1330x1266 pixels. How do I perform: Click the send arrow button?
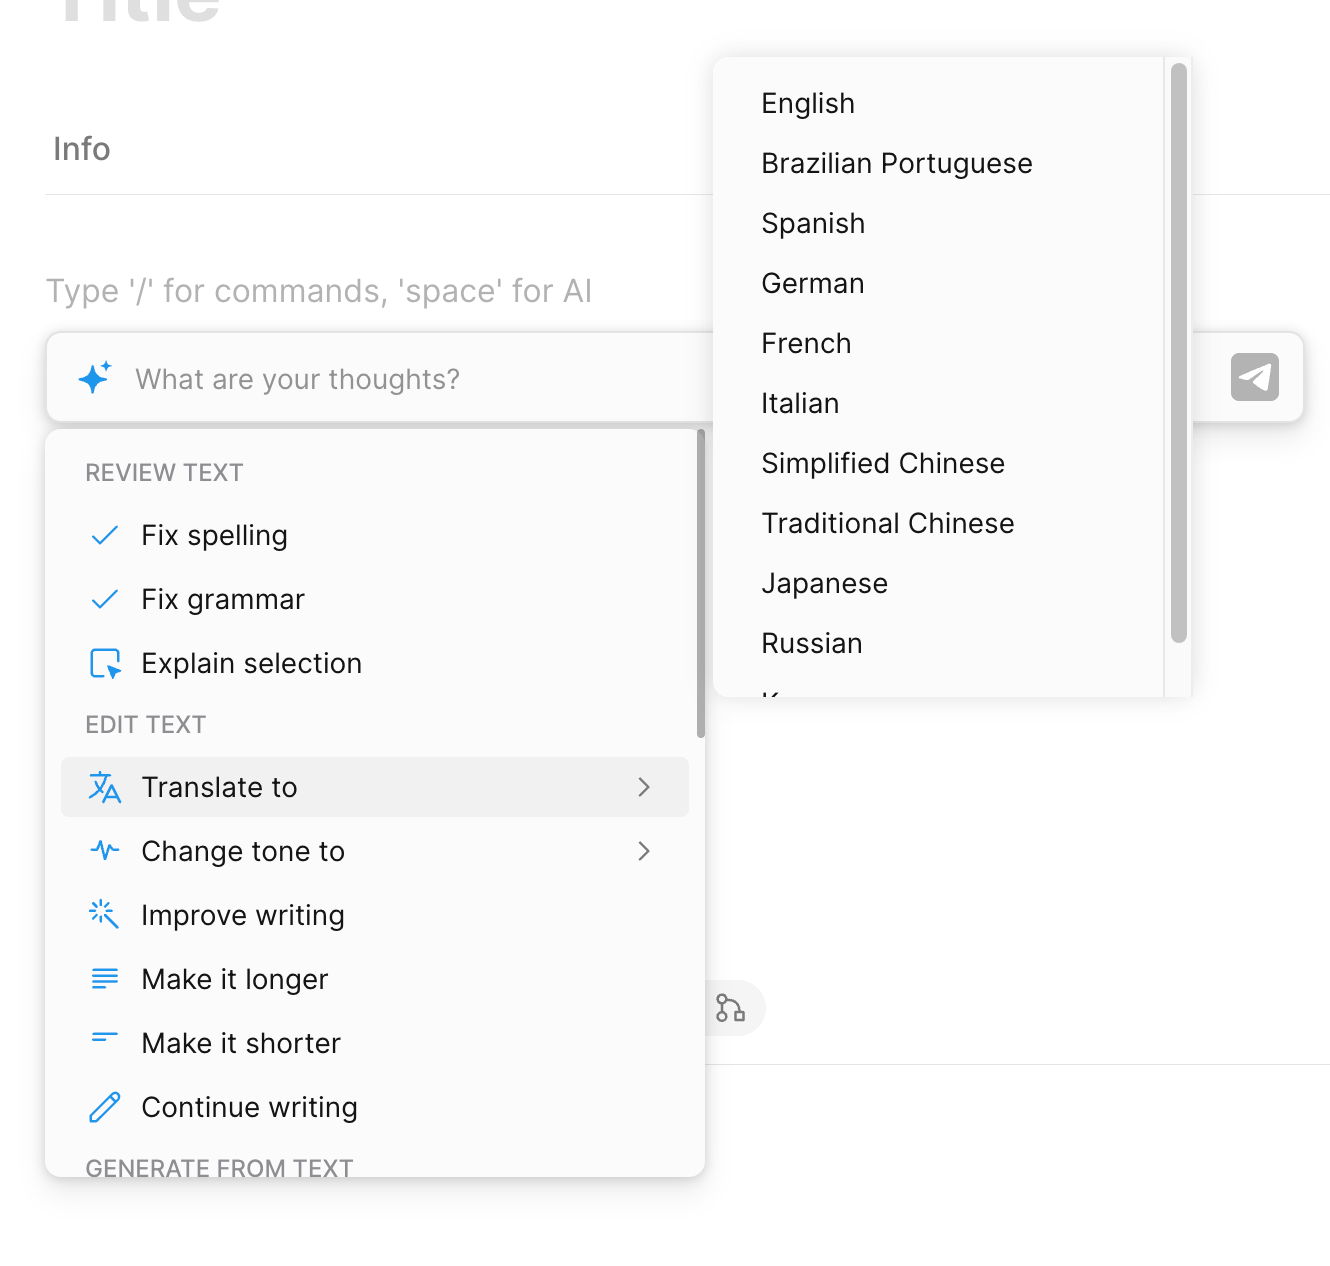(x=1254, y=377)
